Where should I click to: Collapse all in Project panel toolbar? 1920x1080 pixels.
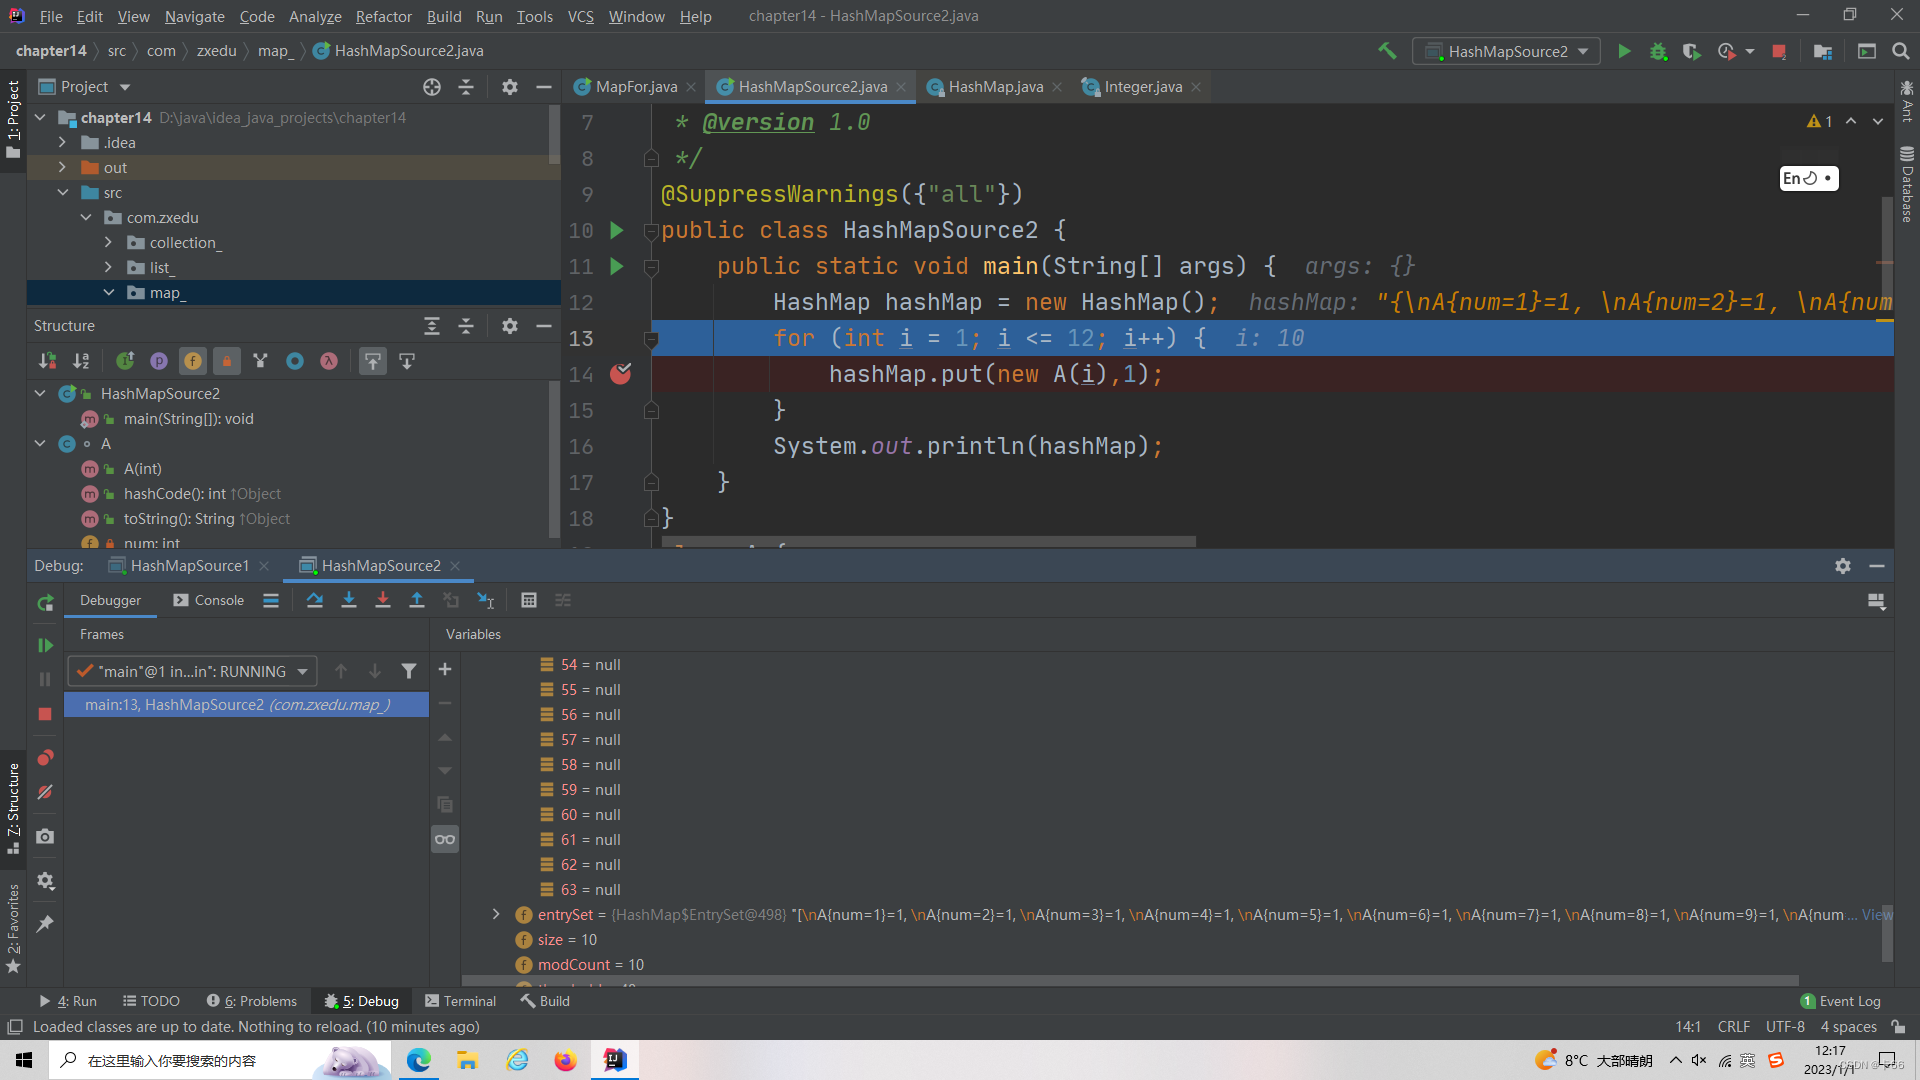coord(466,87)
